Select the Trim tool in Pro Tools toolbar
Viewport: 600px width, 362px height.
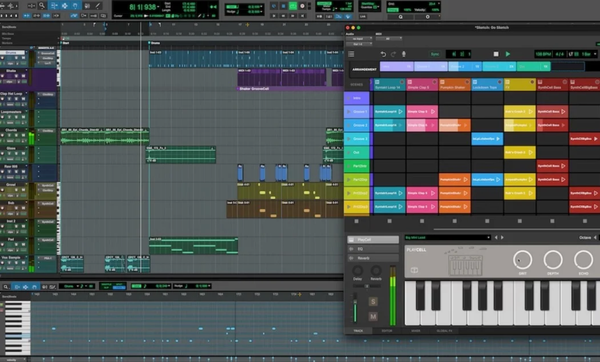[x=54, y=6]
